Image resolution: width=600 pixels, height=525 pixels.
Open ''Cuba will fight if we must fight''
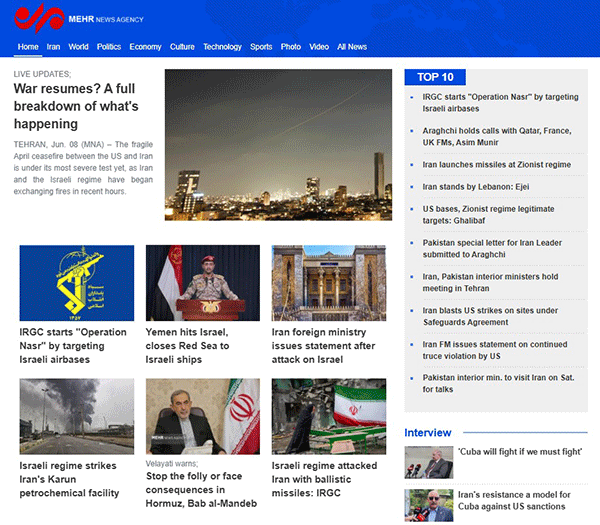(x=520, y=452)
